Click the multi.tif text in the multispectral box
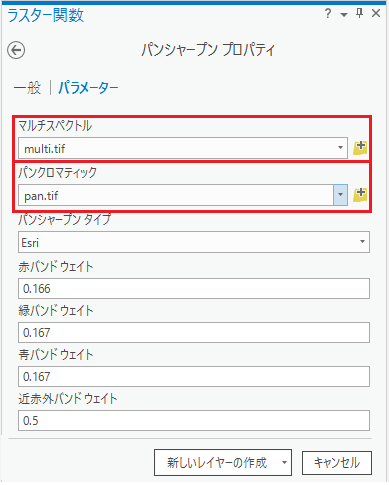This screenshot has height=485, width=389. [45, 149]
